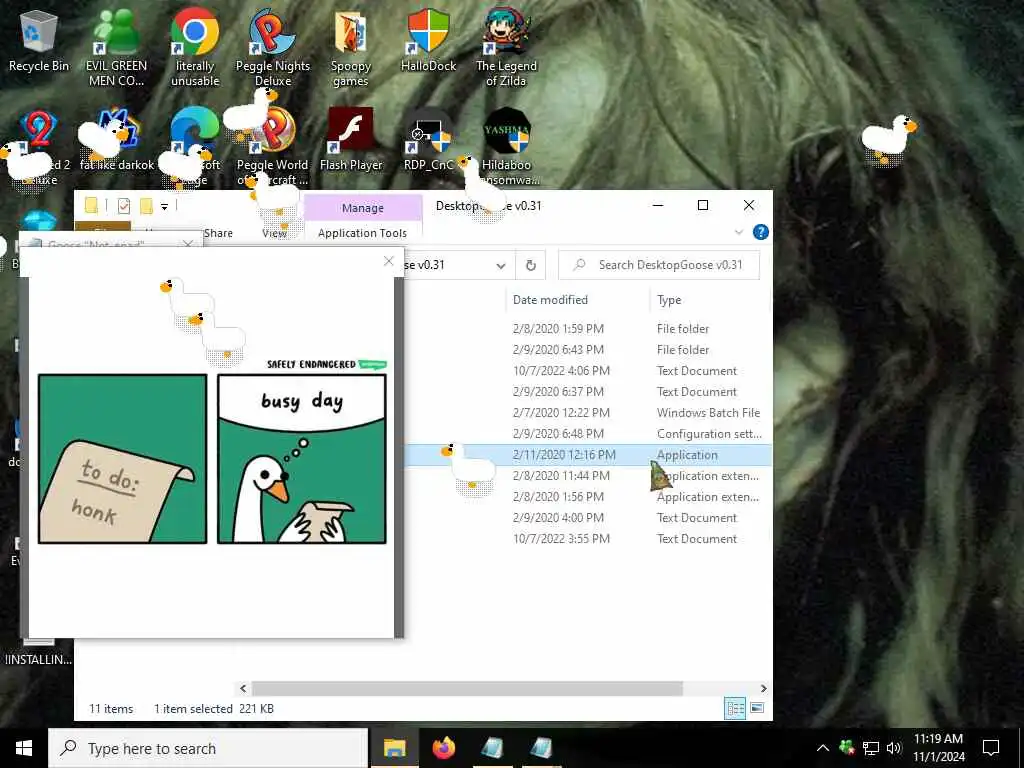1024x768 pixels.
Task: Click the '1 item selected 221 KB' status text
Action: coord(214,709)
